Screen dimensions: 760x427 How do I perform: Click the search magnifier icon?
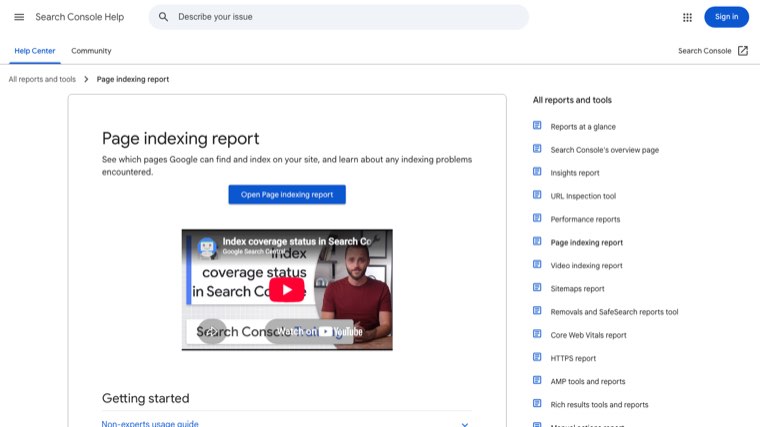click(x=163, y=17)
